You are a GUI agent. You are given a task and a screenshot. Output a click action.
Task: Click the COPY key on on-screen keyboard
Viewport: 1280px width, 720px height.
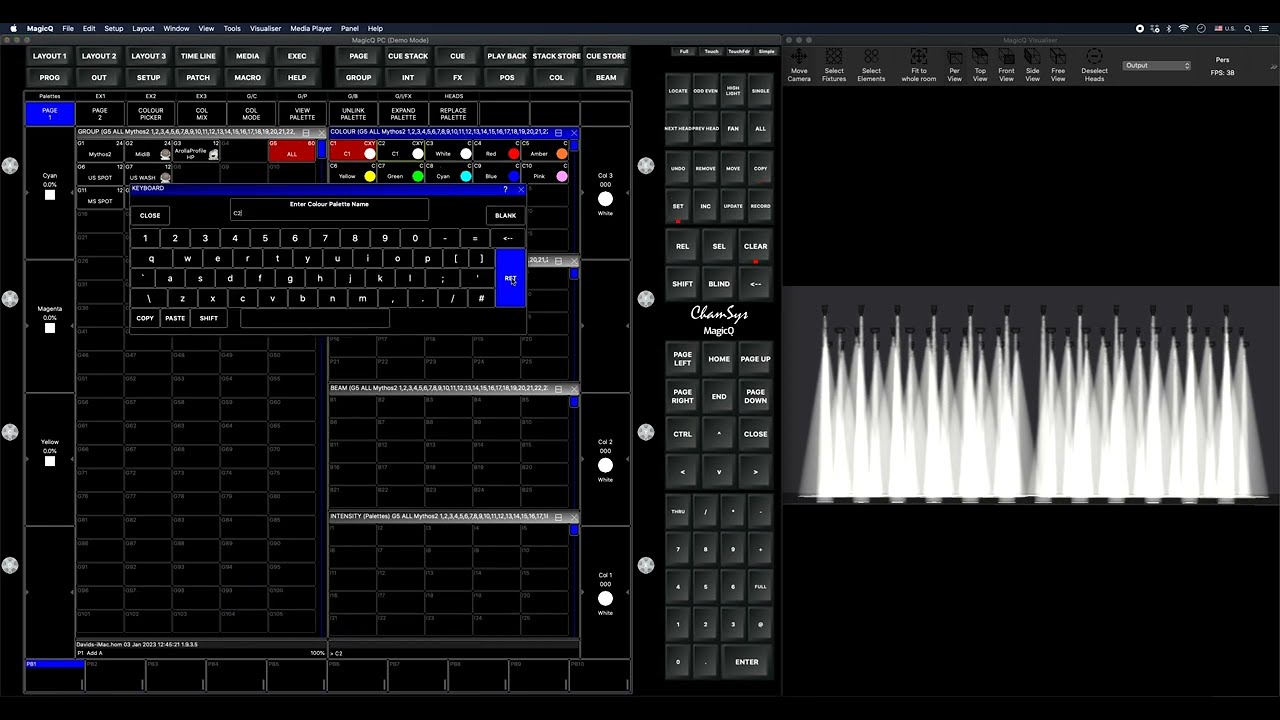point(145,318)
